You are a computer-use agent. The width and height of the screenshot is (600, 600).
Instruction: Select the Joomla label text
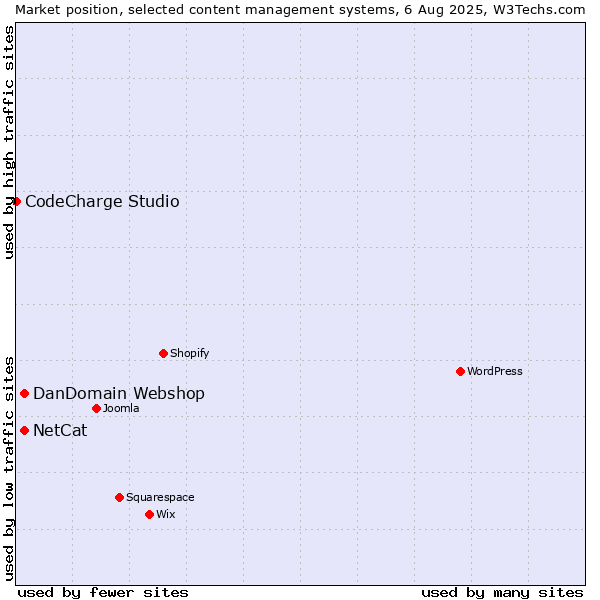[x=121, y=409]
